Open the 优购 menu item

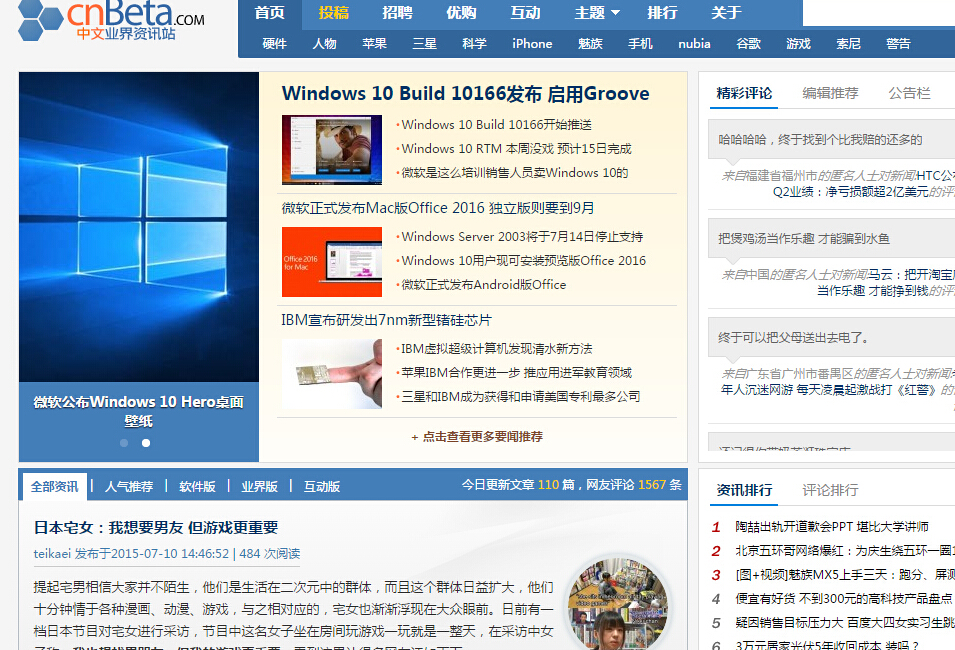click(x=462, y=13)
